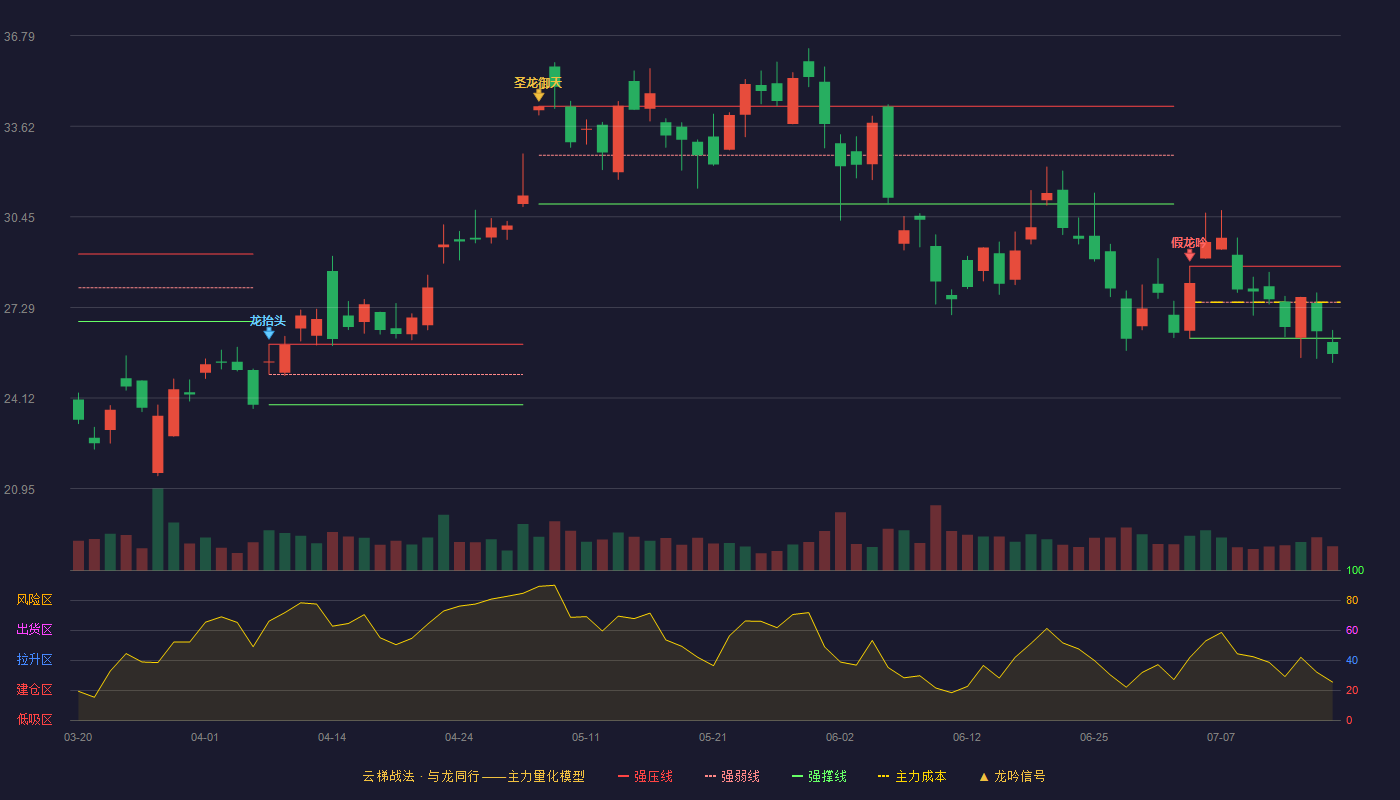Click the 风险区 zone label
Screen dimensions: 1400x800
[x=34, y=600]
